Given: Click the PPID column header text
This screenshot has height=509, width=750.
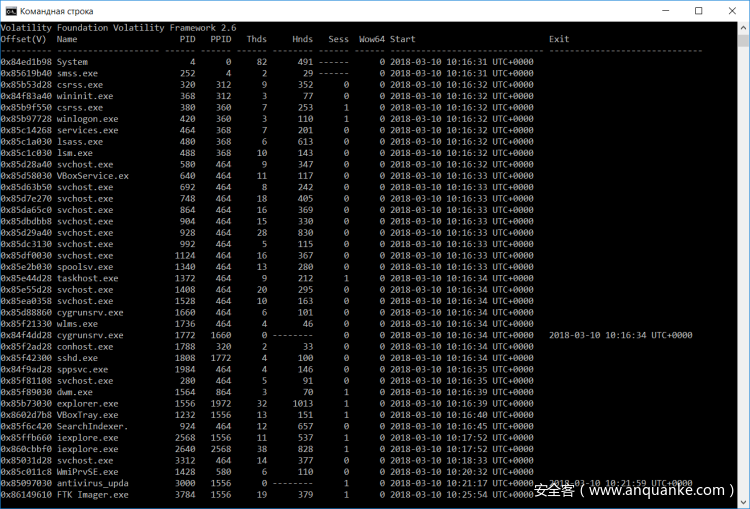Looking at the screenshot, I should pyautogui.click(x=221, y=39).
